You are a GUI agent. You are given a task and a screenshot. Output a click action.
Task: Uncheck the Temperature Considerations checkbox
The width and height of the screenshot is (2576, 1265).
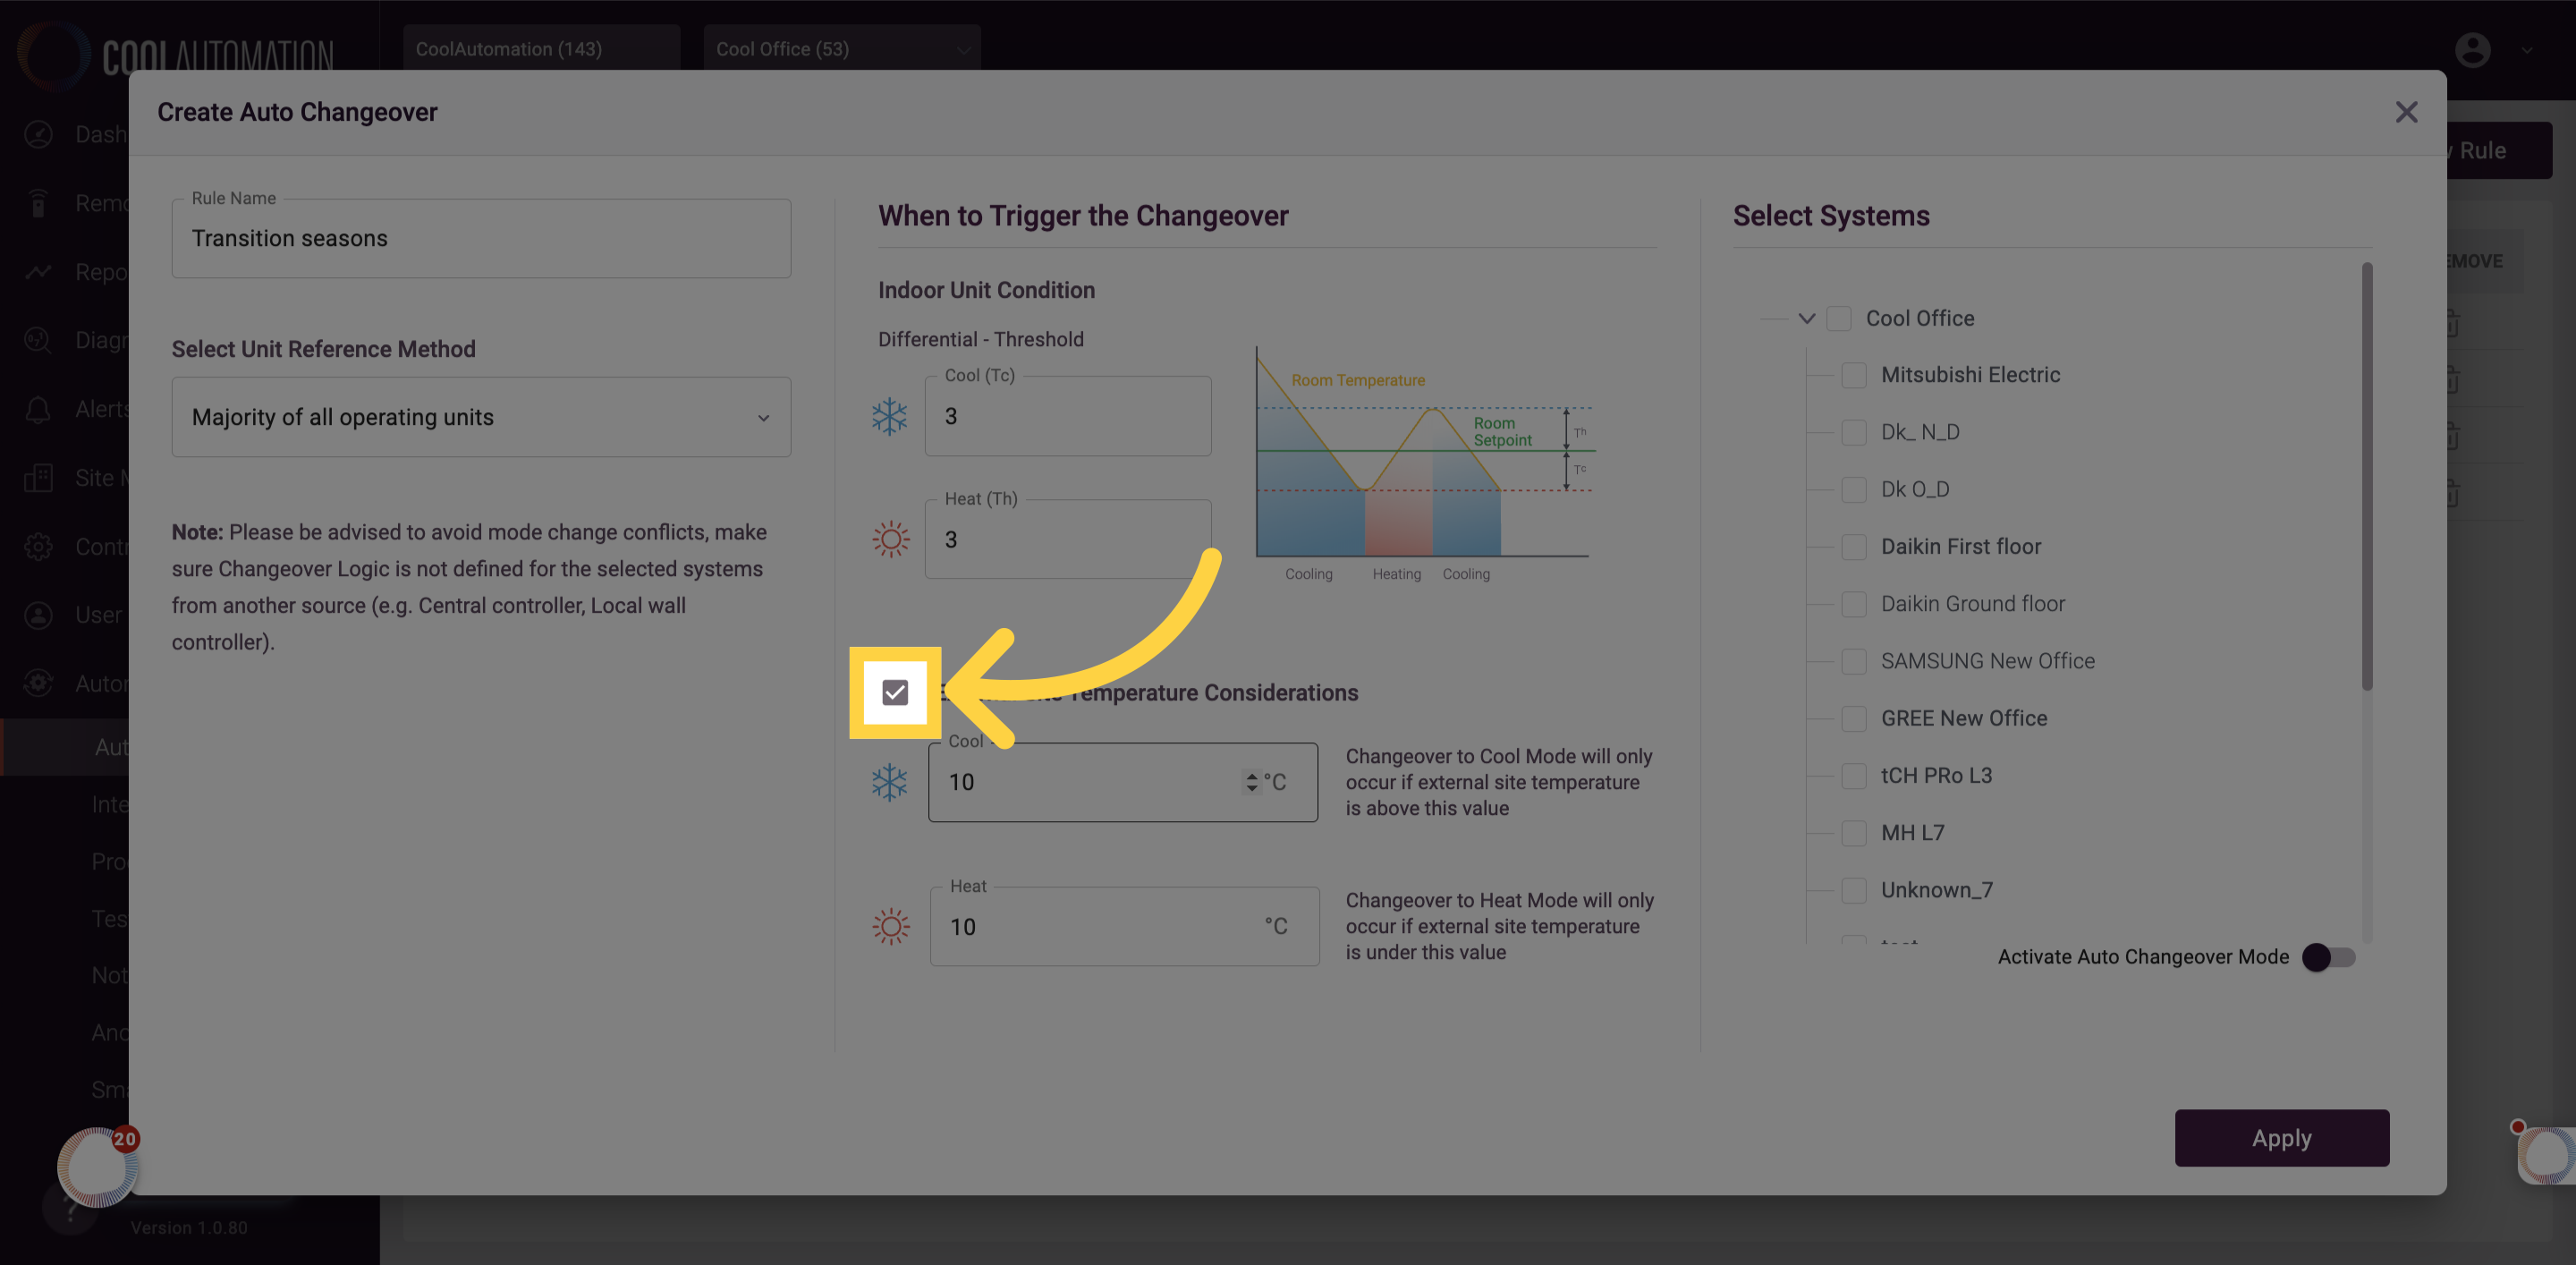tap(895, 692)
